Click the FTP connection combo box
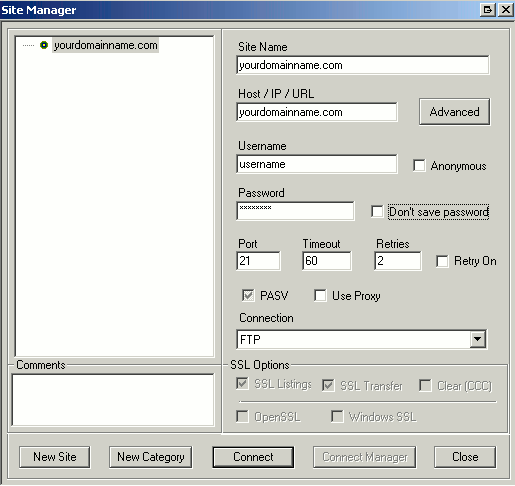The image size is (515, 486). (x=361, y=339)
